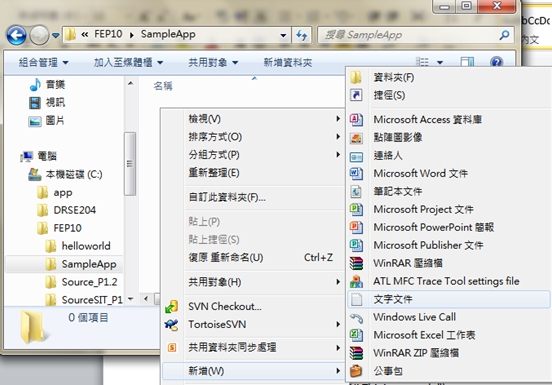Viewport: 552px width, 385px height.
Task: Create new 資料夾(F) folder icon
Action: (x=356, y=77)
